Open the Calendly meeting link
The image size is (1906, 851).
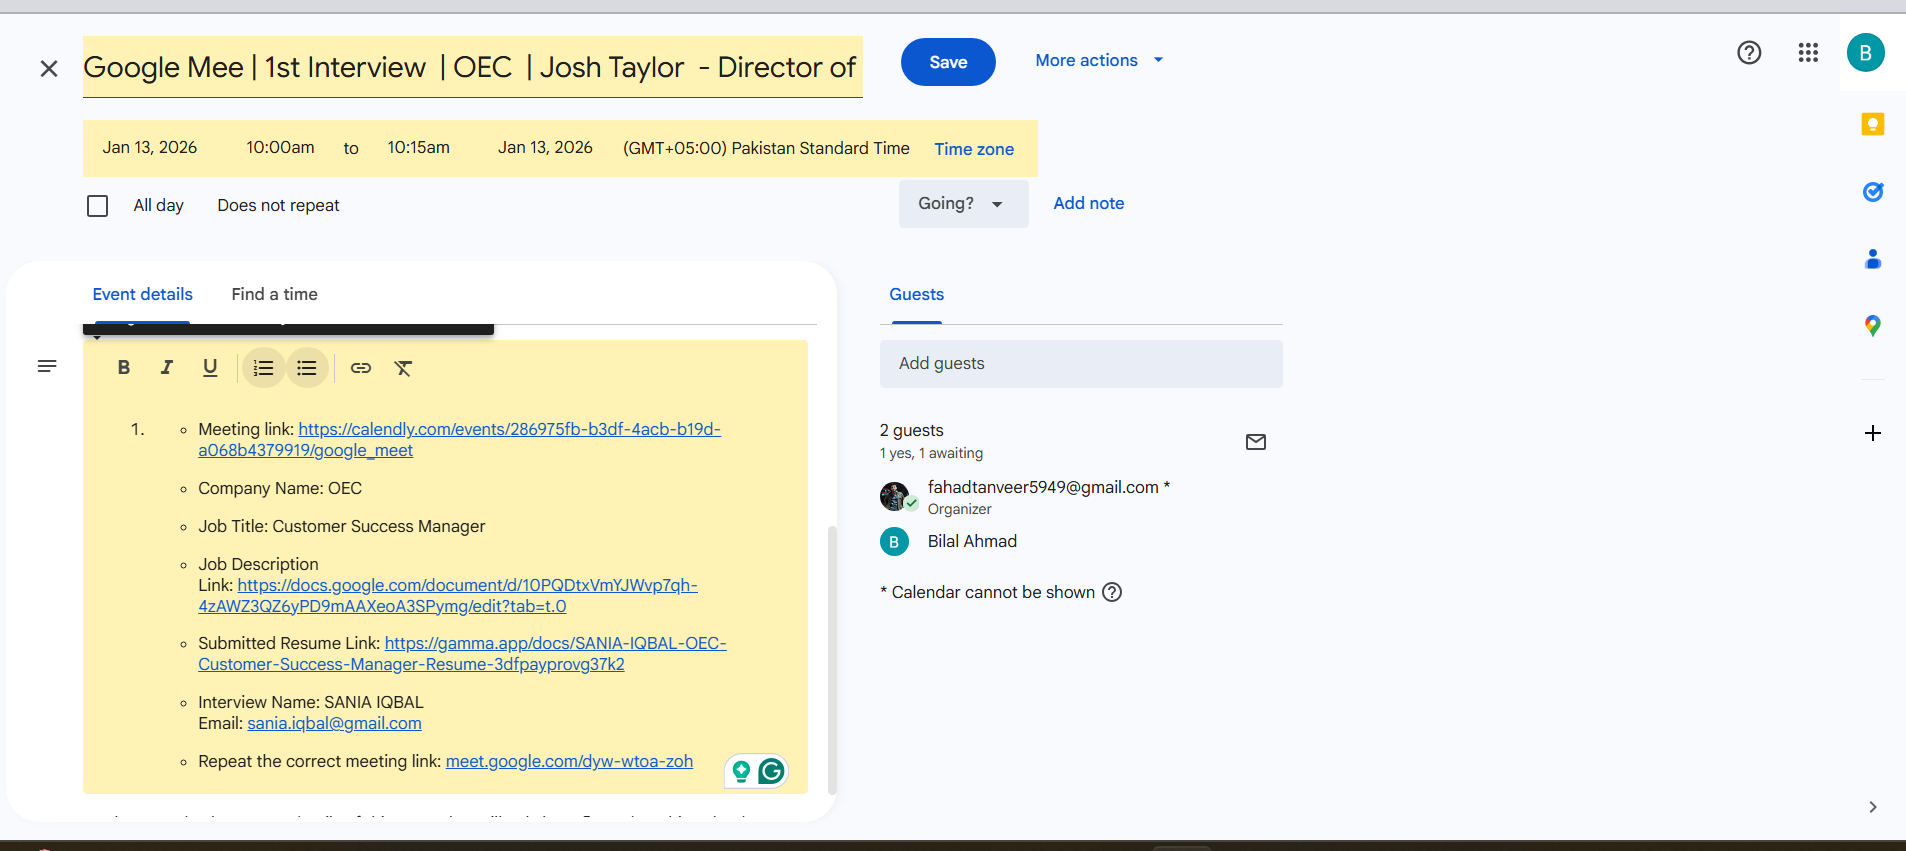pyautogui.click(x=509, y=430)
